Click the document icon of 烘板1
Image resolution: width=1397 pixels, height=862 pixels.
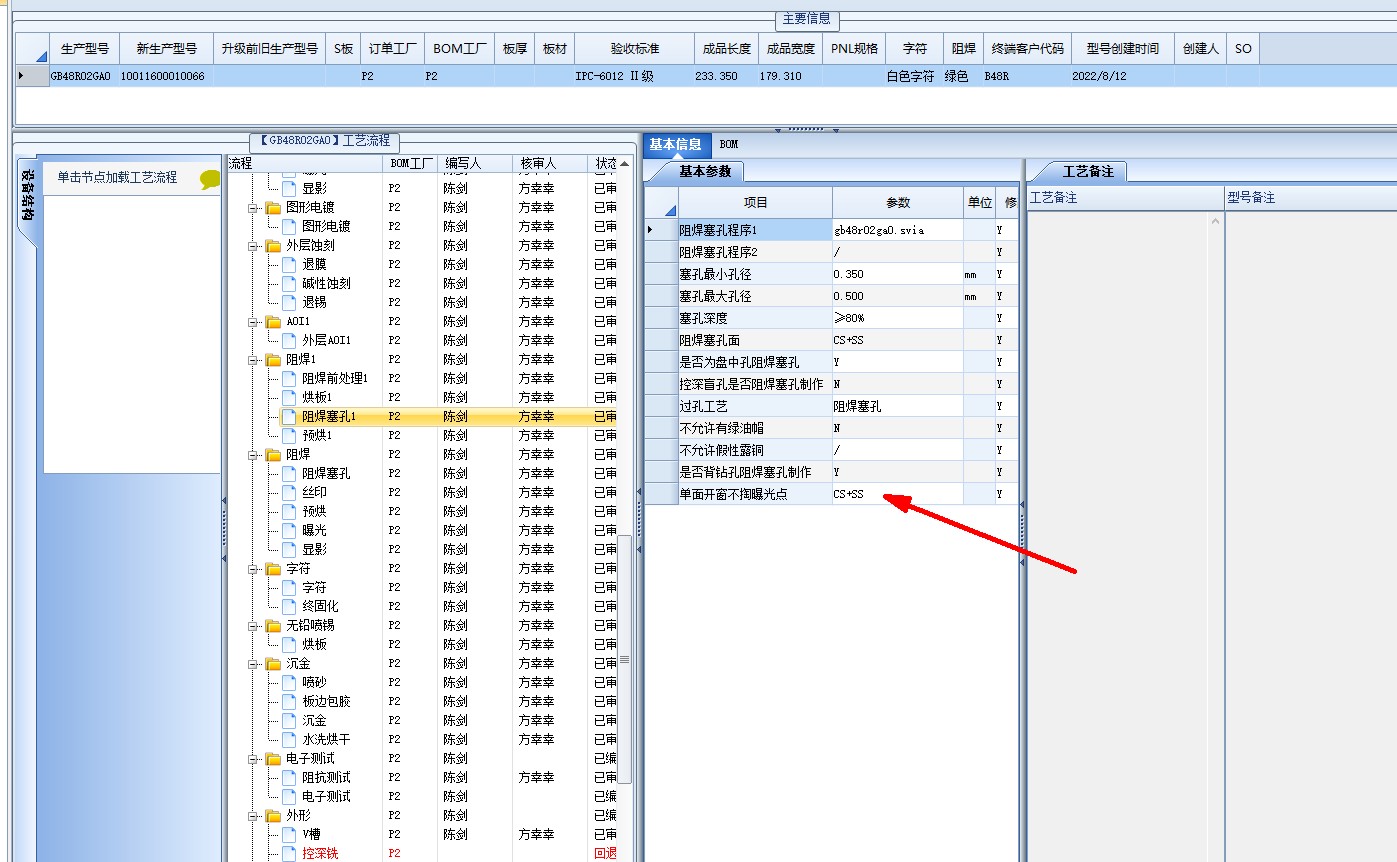[289, 397]
